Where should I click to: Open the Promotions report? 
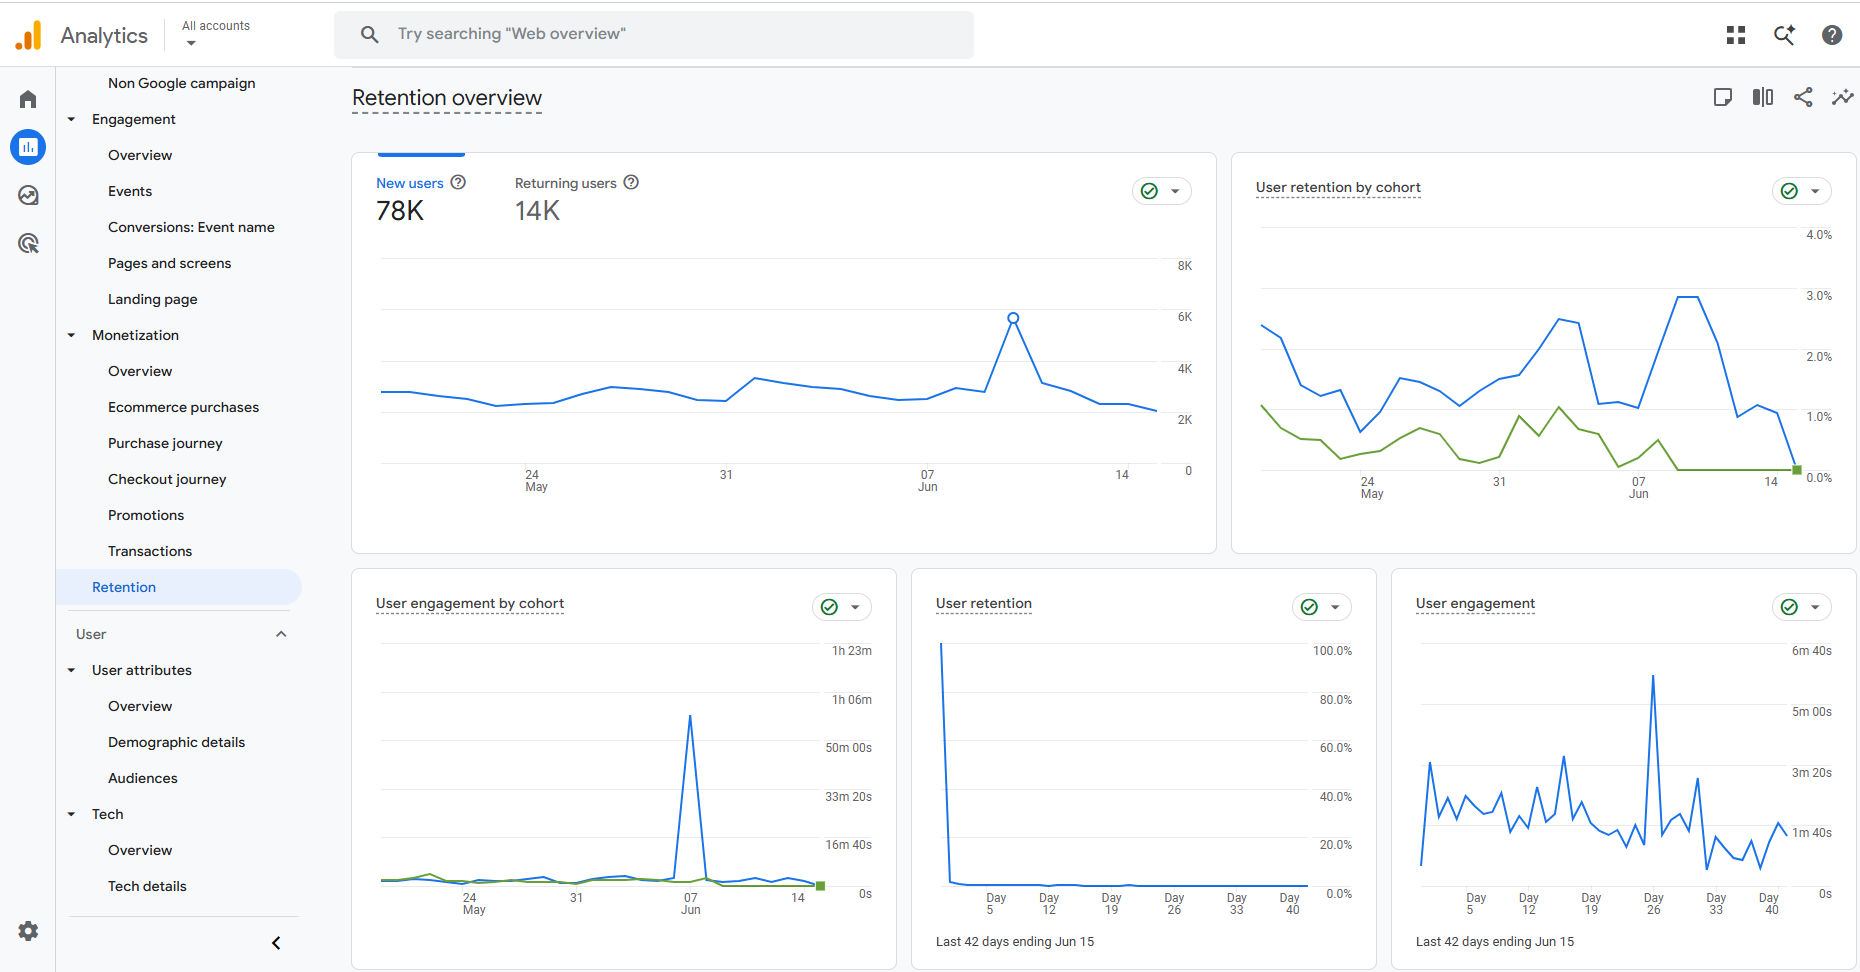(x=146, y=515)
